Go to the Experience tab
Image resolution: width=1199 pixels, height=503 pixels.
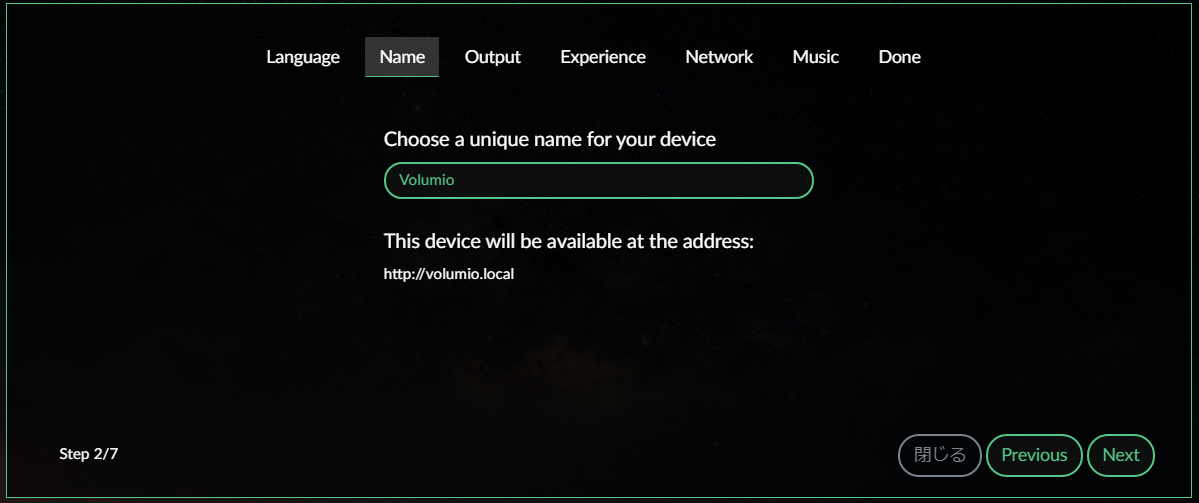(x=603, y=57)
